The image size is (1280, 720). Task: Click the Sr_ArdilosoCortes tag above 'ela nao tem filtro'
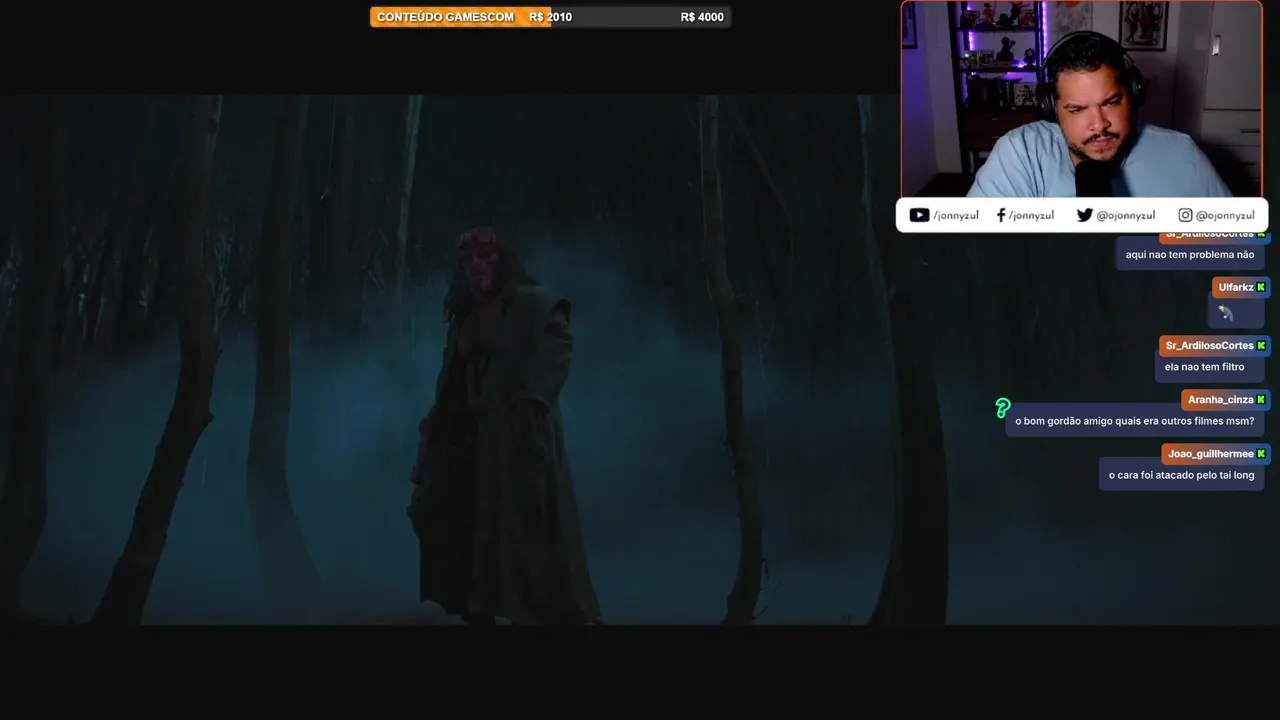(x=1215, y=345)
